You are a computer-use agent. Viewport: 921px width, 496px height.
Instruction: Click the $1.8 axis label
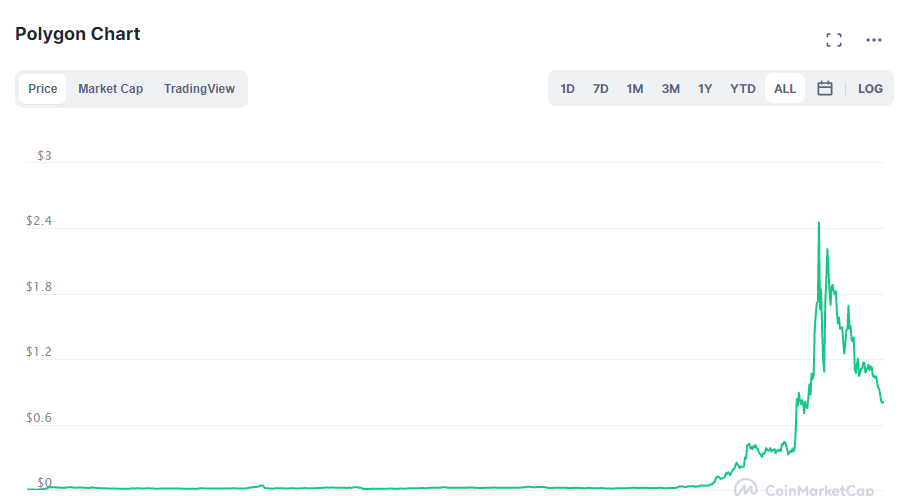click(x=39, y=287)
